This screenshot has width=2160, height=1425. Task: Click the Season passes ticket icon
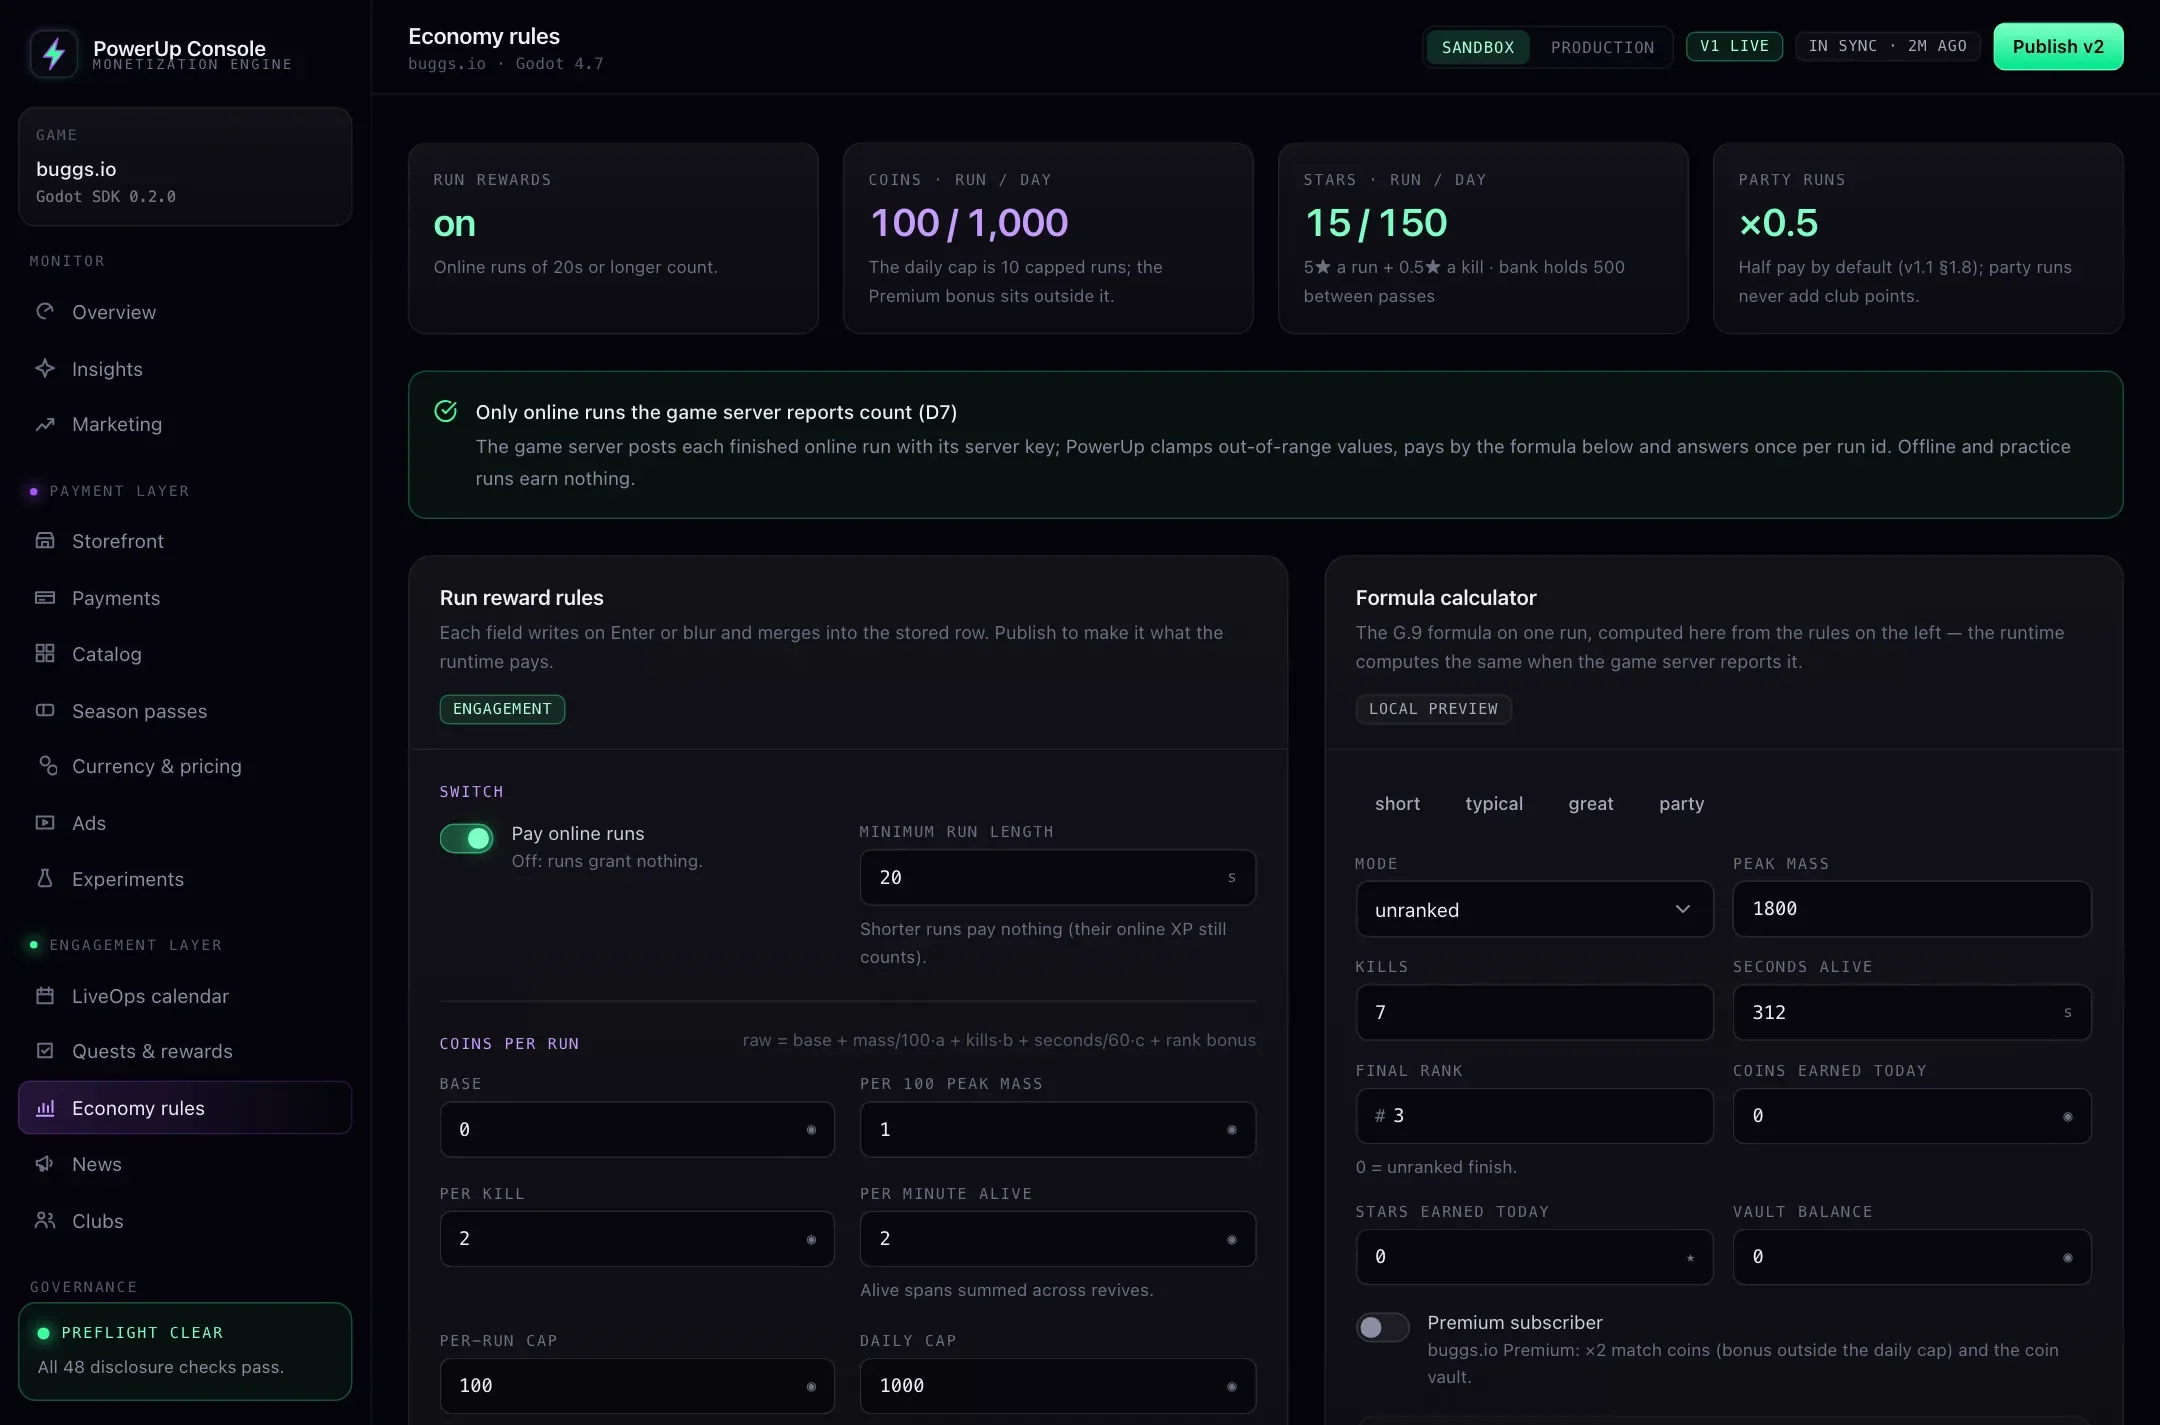pyautogui.click(x=45, y=710)
